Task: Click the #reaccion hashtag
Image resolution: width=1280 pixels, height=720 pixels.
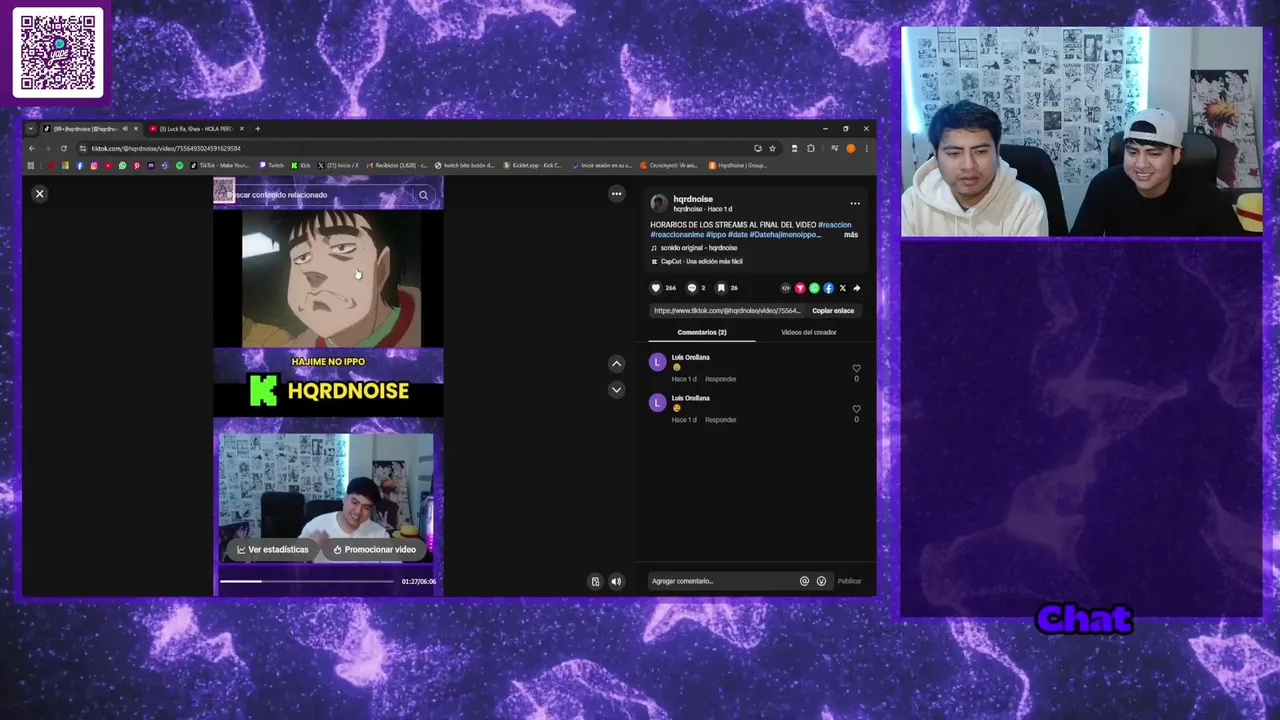Action: (835, 225)
